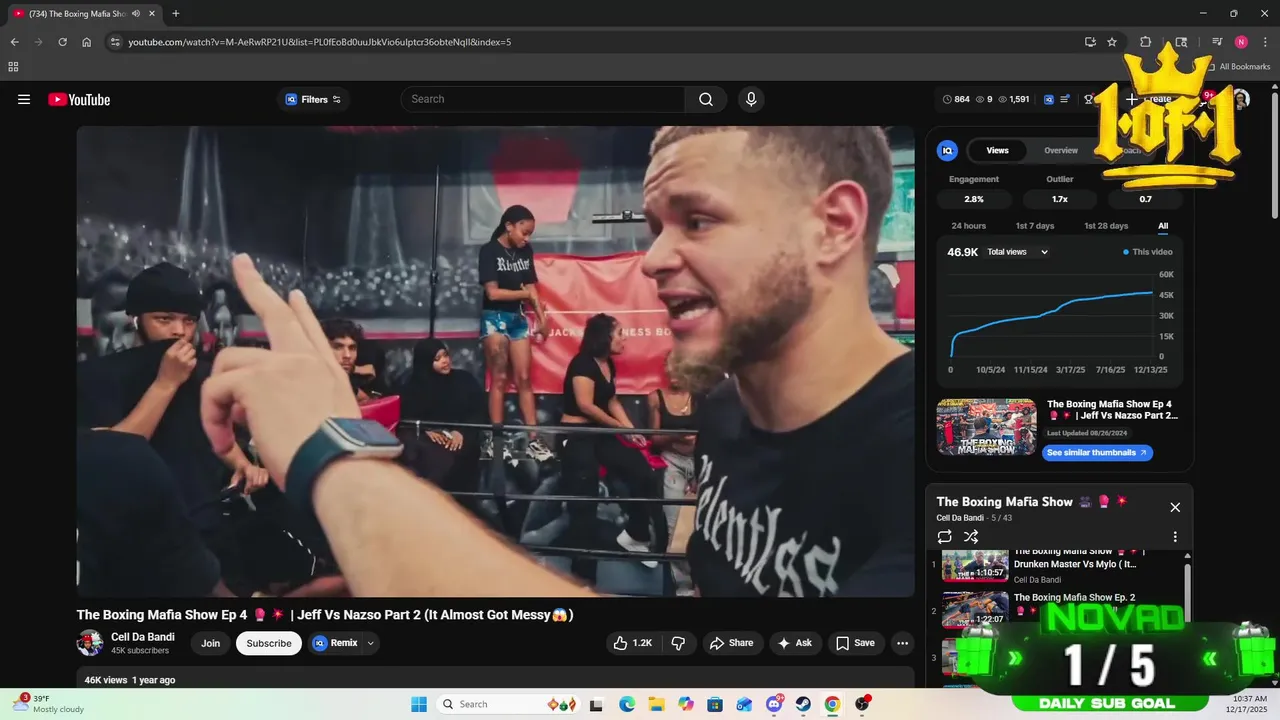This screenshot has width=1280, height=720.
Task: Open All Bookmarks folder
Action: point(1239,67)
